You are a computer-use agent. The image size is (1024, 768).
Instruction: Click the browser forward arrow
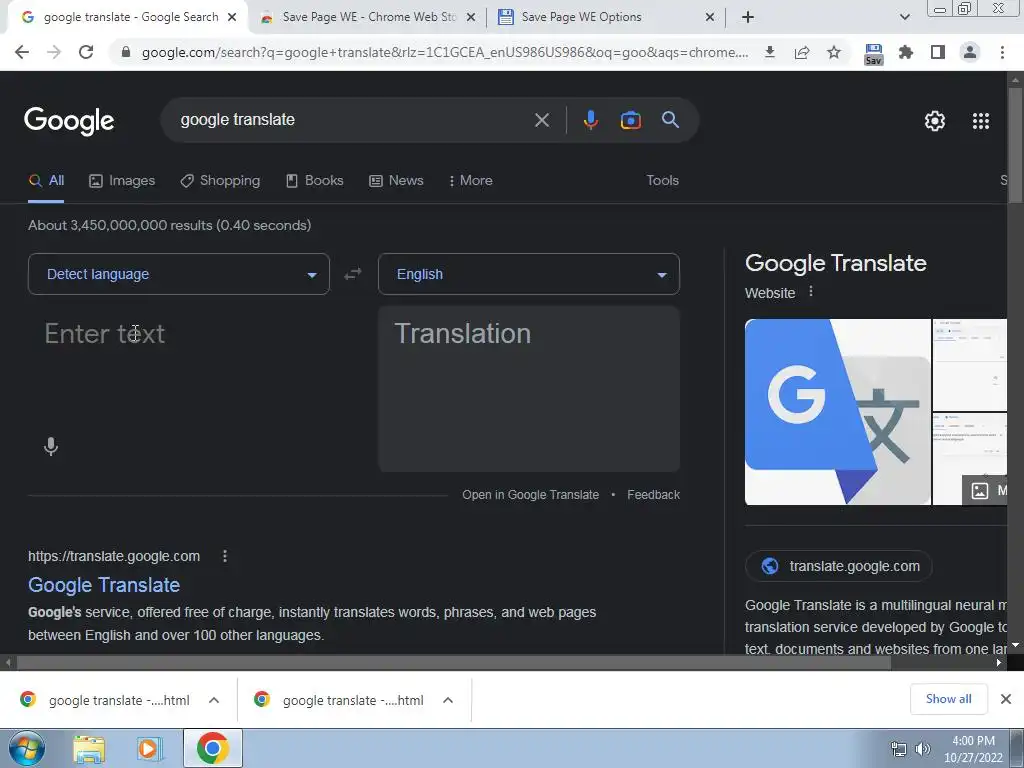click(54, 52)
